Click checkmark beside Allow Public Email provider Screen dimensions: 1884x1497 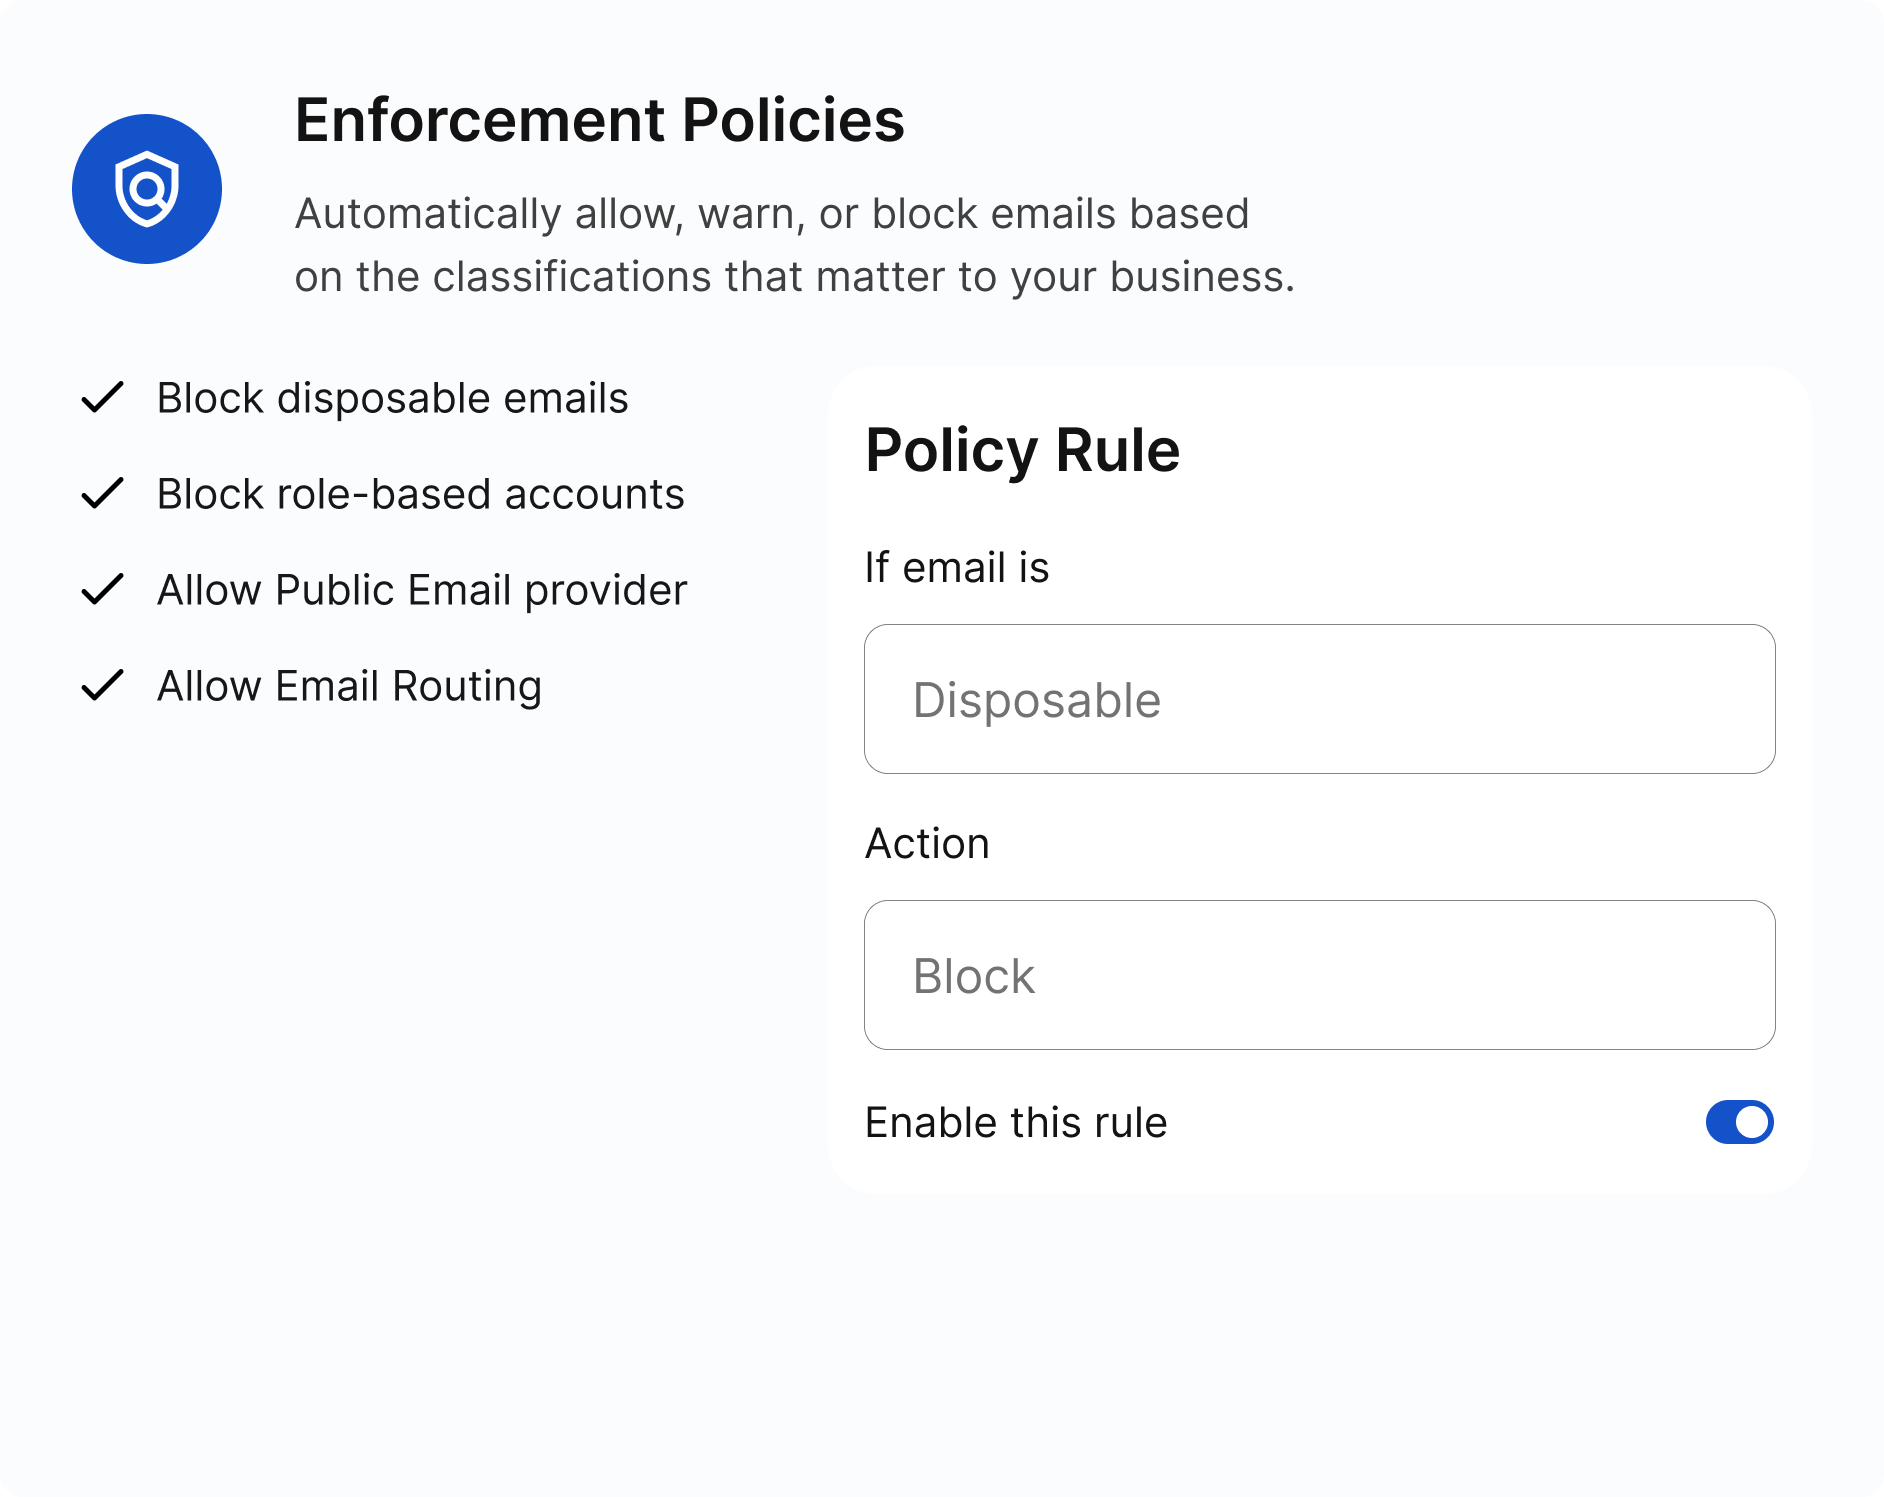click(x=102, y=589)
